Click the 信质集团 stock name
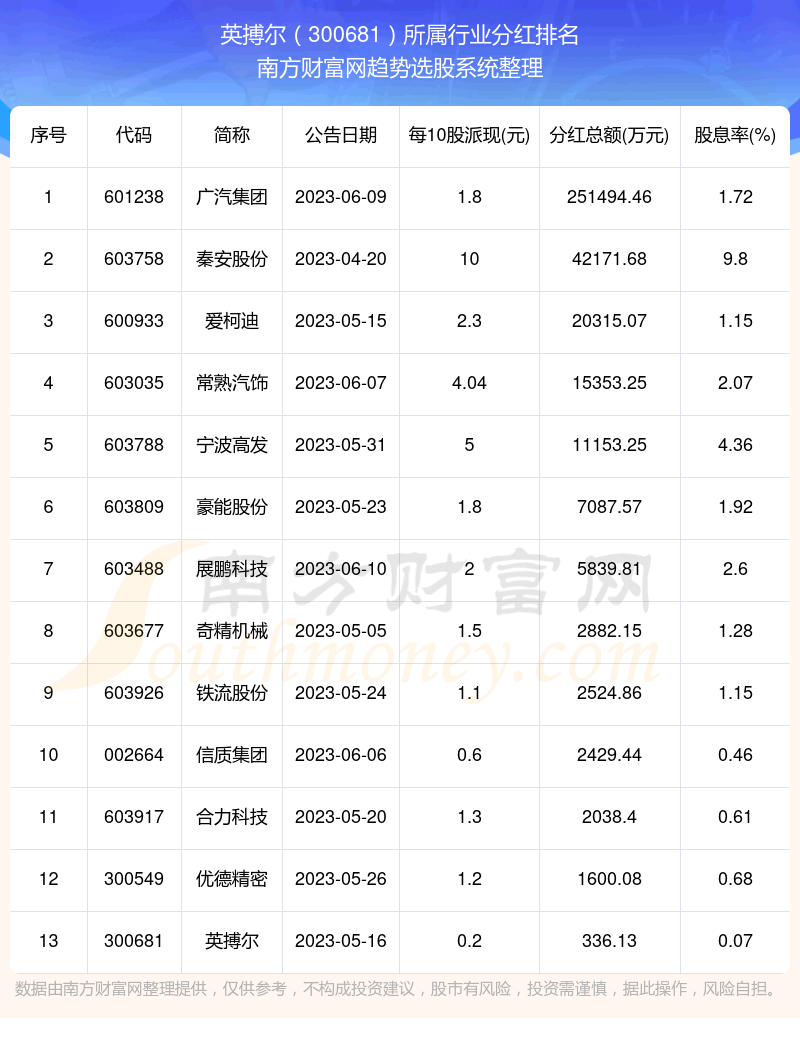This screenshot has height=1040, width=800. coord(232,755)
